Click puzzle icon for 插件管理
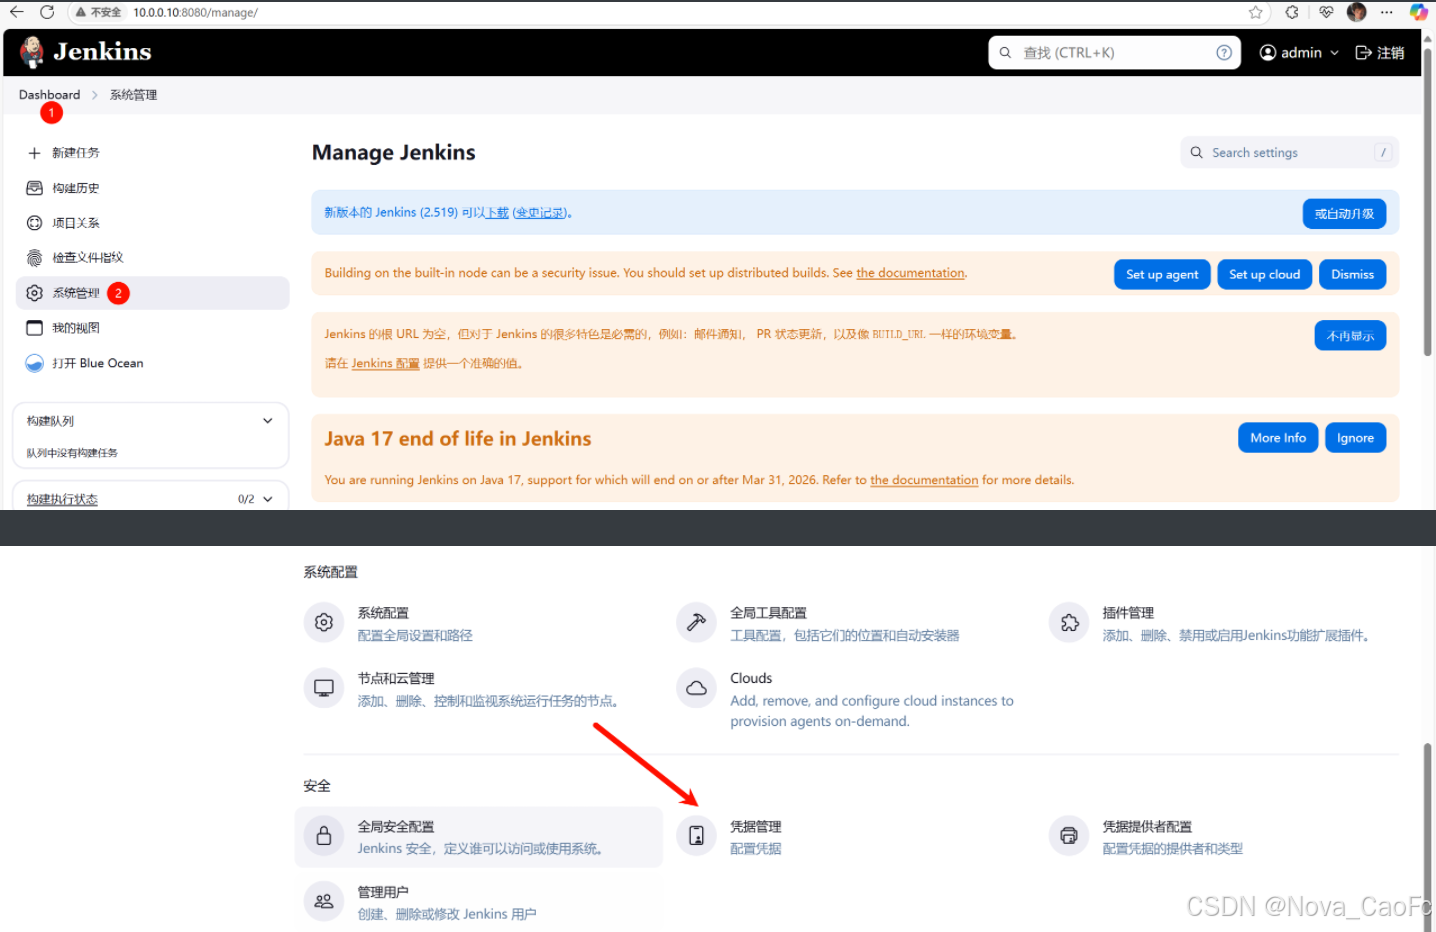The height and width of the screenshot is (932, 1436). point(1069,623)
